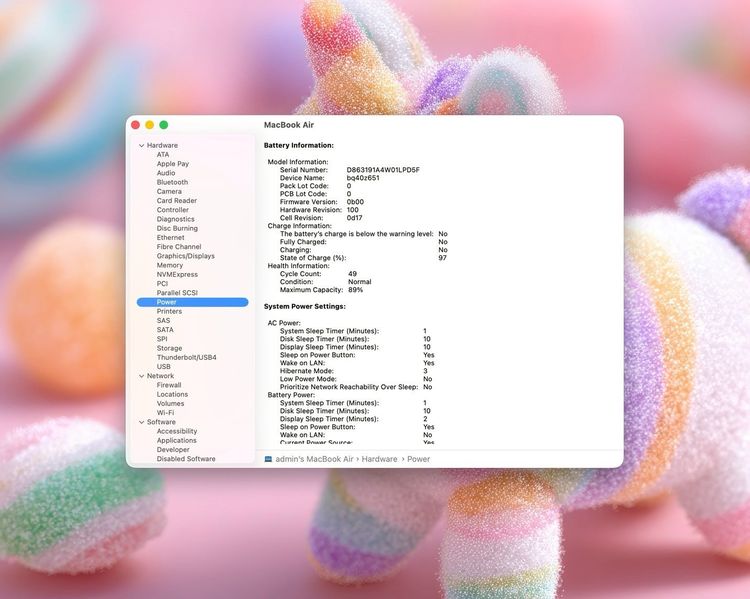This screenshot has width=750, height=599.
Task: Click serial number D863191A4W01LPD5F
Action: (x=383, y=170)
